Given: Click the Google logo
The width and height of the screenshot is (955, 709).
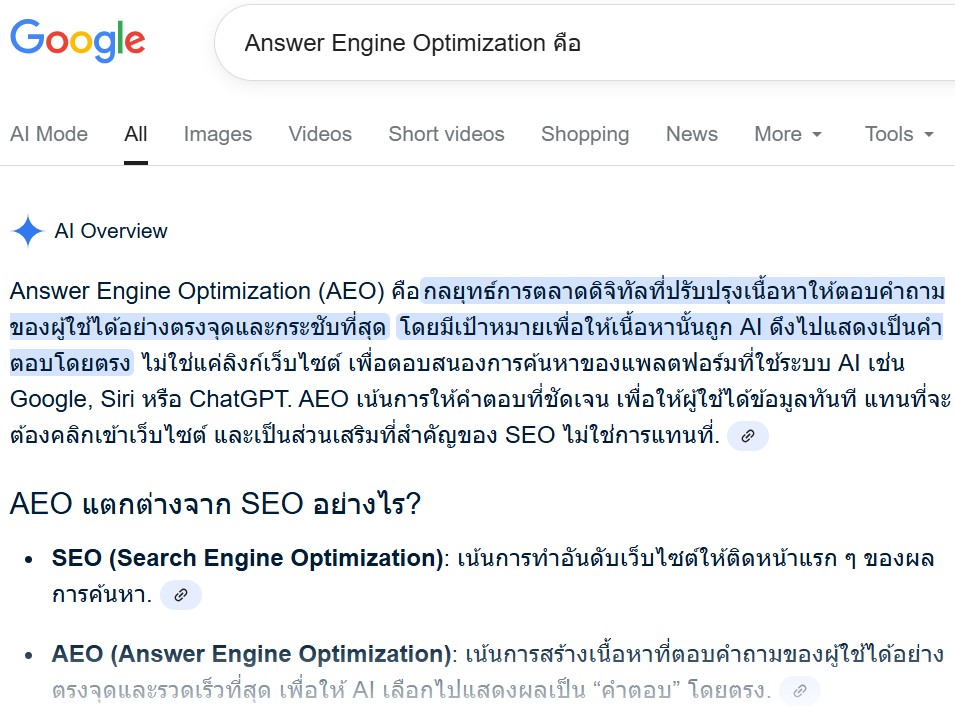Looking at the screenshot, I should [77, 40].
